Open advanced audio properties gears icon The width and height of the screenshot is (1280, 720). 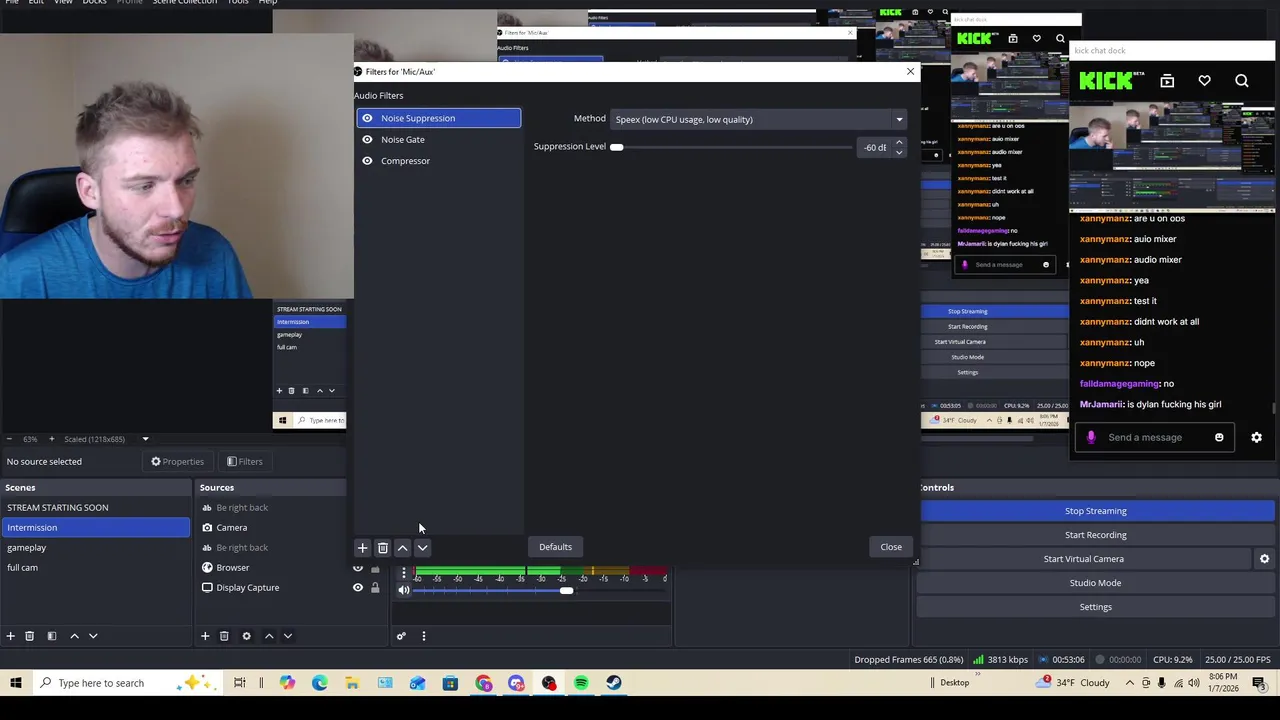(x=401, y=636)
